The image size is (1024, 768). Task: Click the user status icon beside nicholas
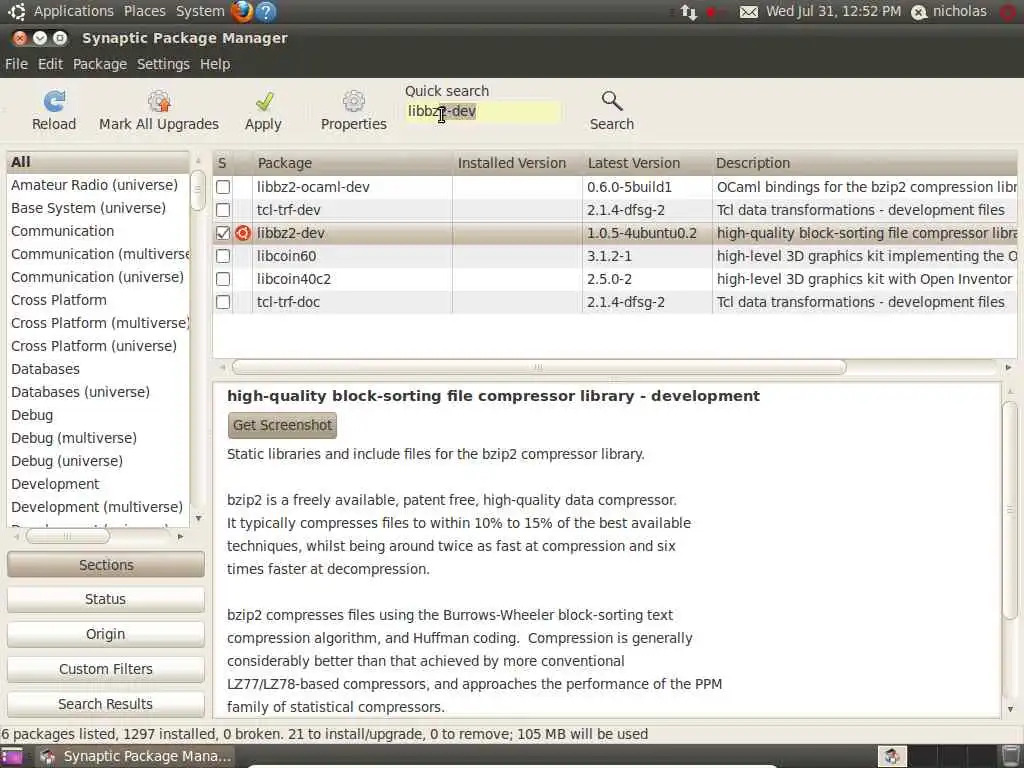coord(919,12)
